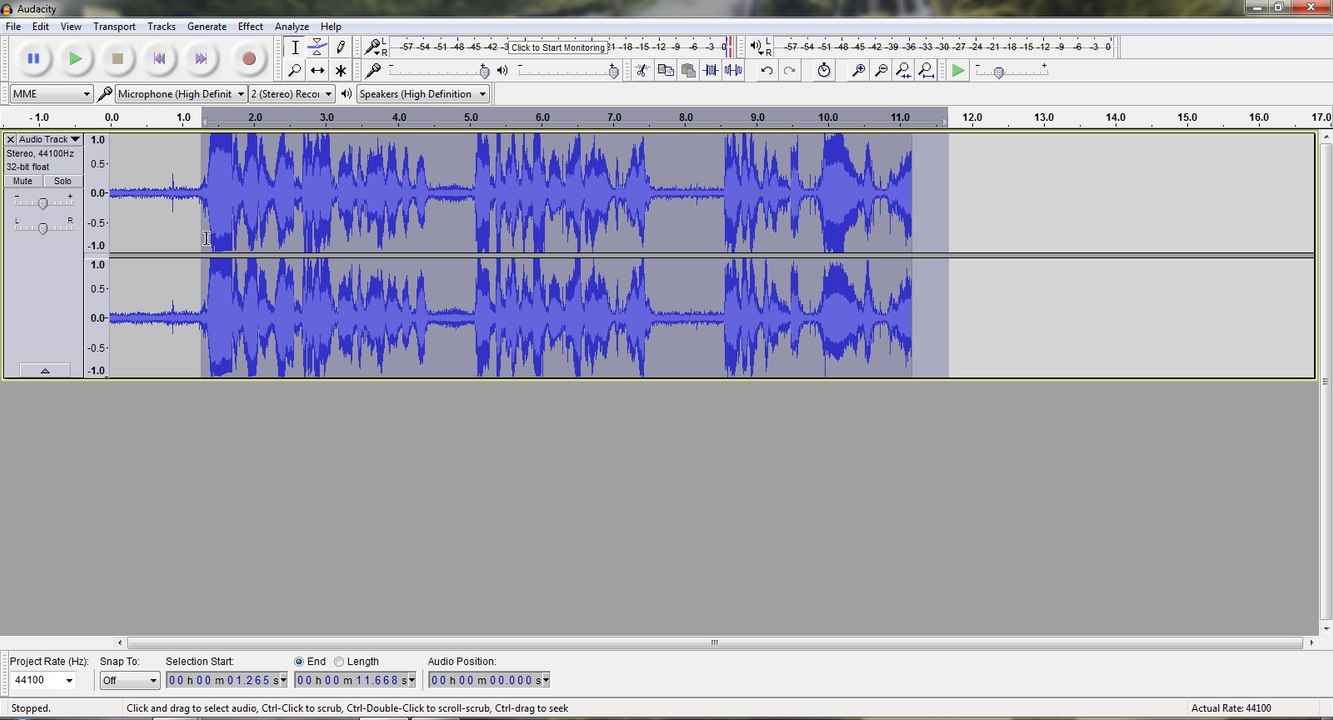Adjust the track gain slider
The width and height of the screenshot is (1333, 720).
pyautogui.click(x=42, y=203)
